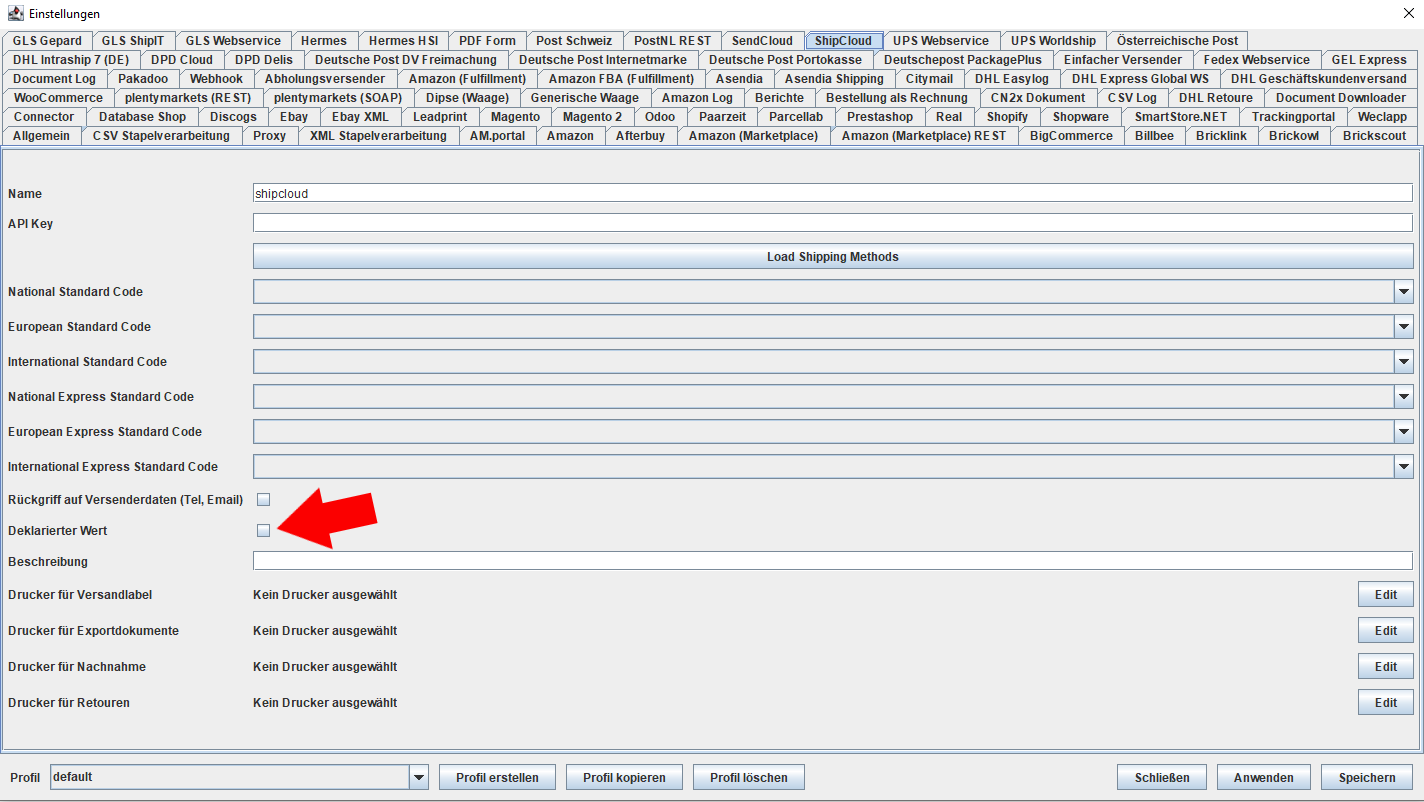Select the Ebay XML tab
Screen dimensions: 1424x802
tap(360, 117)
